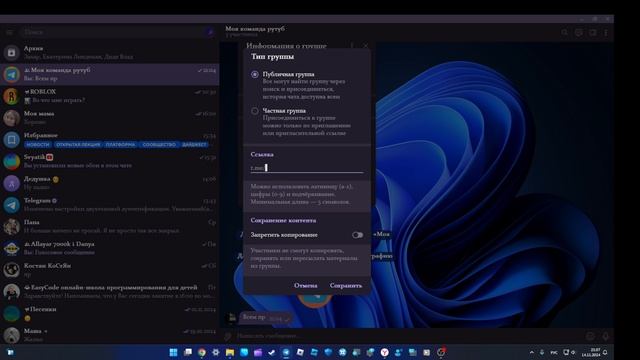Open the Моя команда рутуб chat

click(109, 74)
